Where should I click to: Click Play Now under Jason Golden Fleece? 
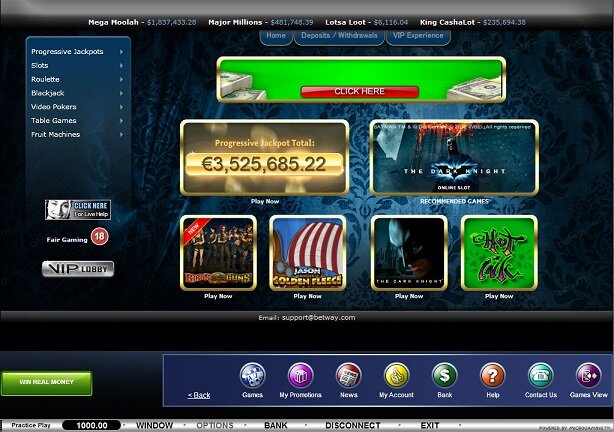pyautogui.click(x=307, y=296)
